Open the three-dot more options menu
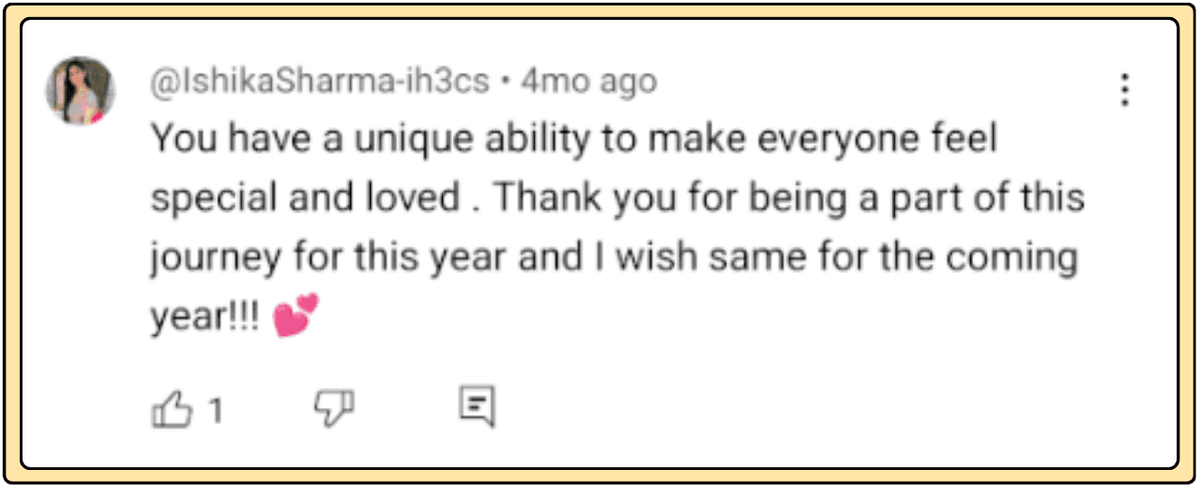Screen dimensions: 1200x488 pos(1125,90)
